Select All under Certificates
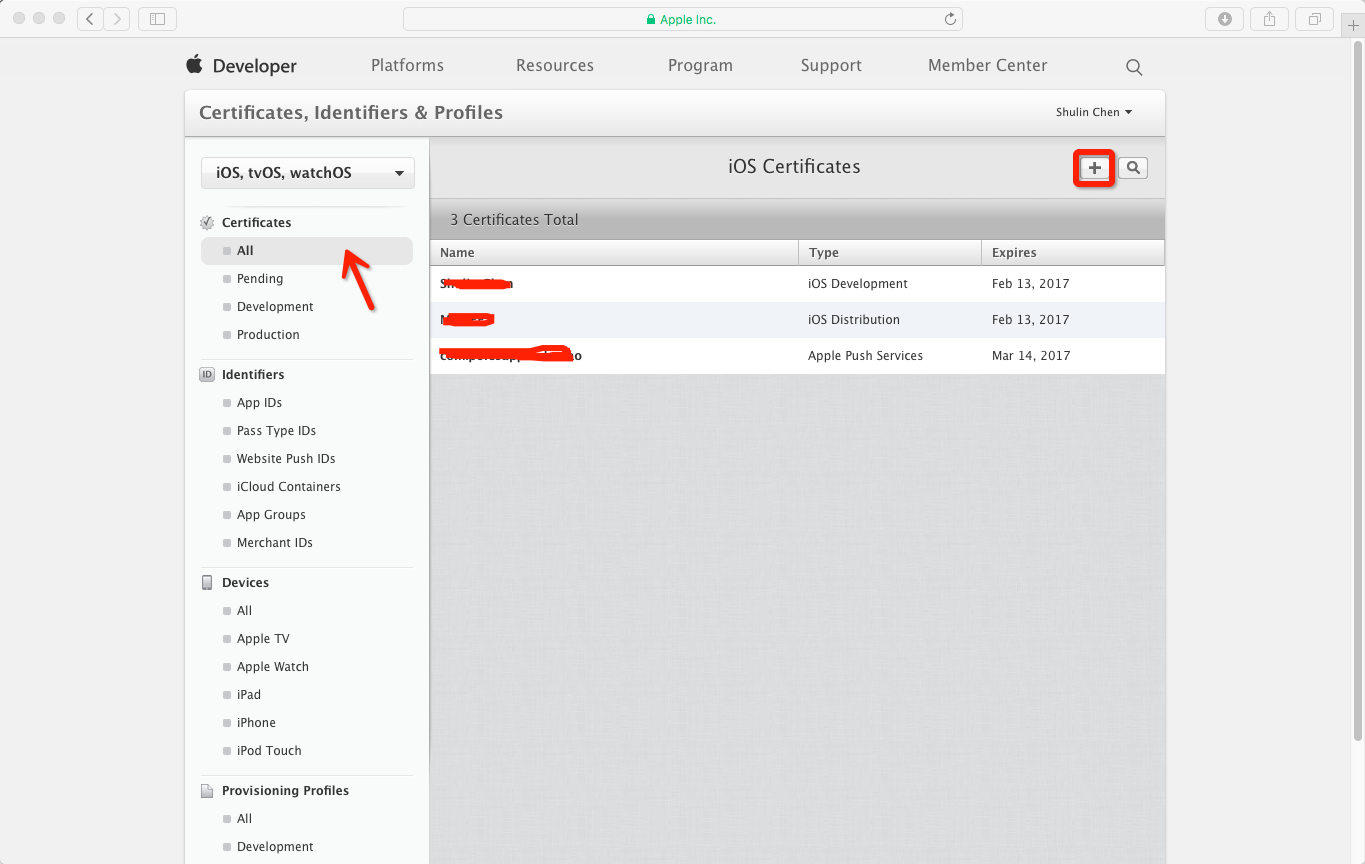 pos(307,251)
